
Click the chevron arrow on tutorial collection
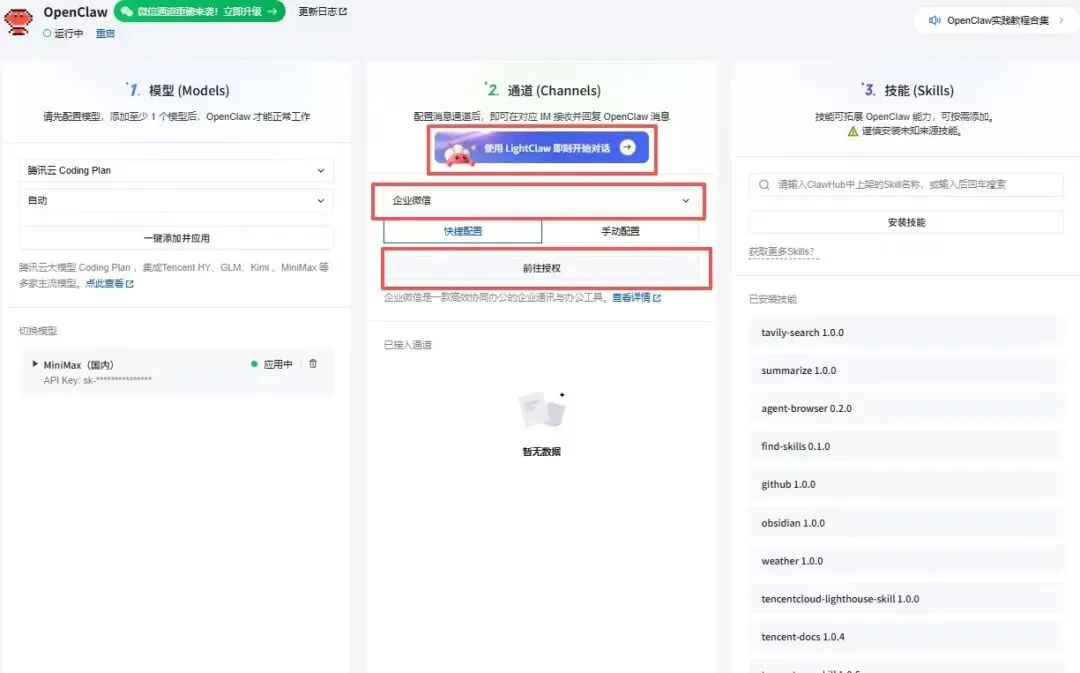coord(1061,20)
